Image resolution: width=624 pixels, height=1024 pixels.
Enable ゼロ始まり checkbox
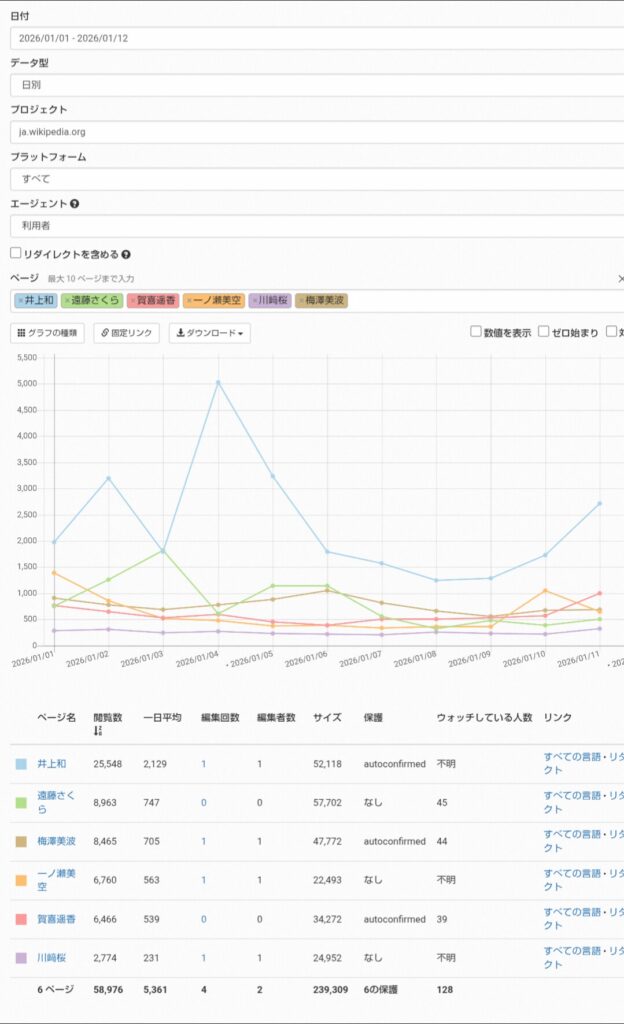[x=543, y=331]
